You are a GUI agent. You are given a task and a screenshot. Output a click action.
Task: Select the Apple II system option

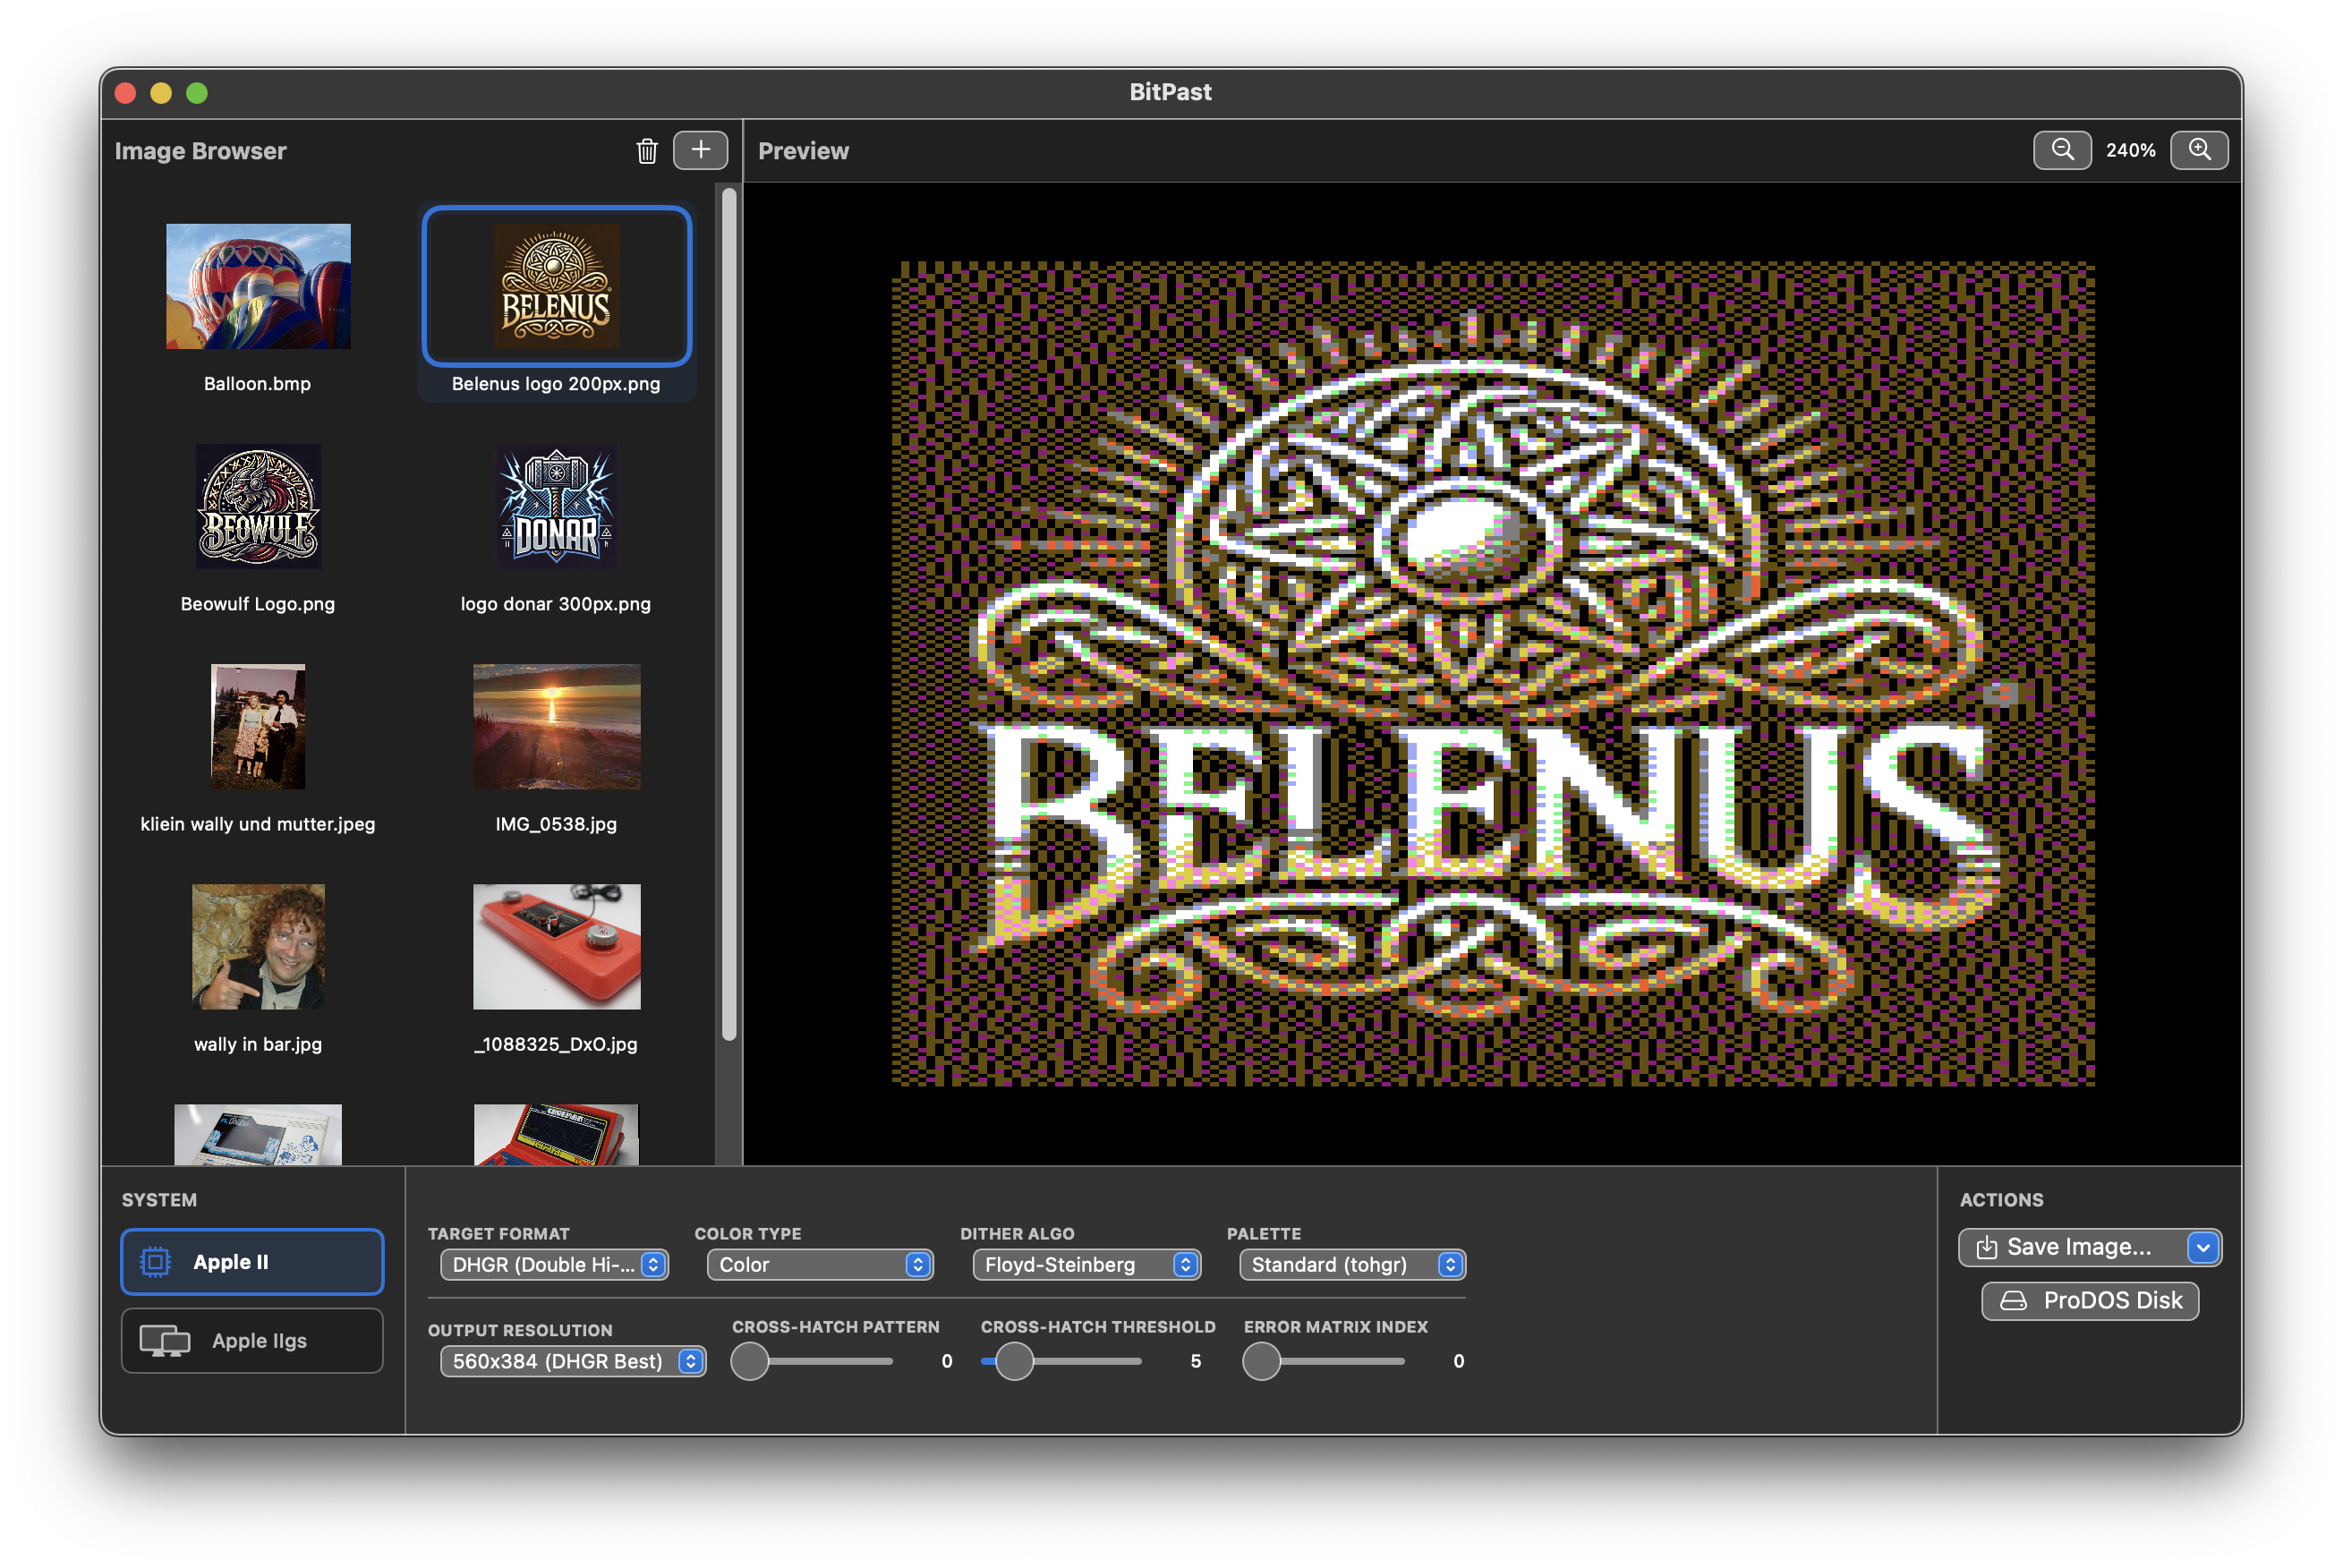(x=252, y=1262)
